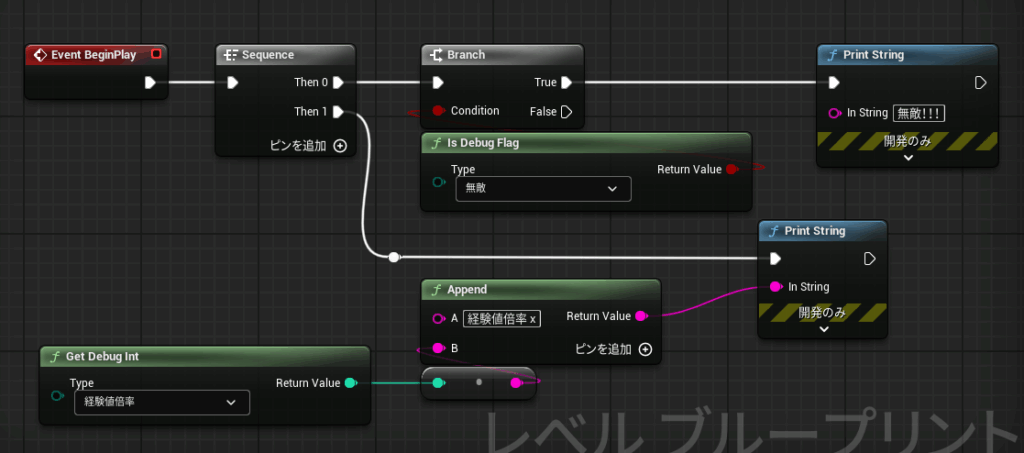Click the output exec pin of the Print String fed by Append
The height and width of the screenshot is (453, 1024).
869,258
